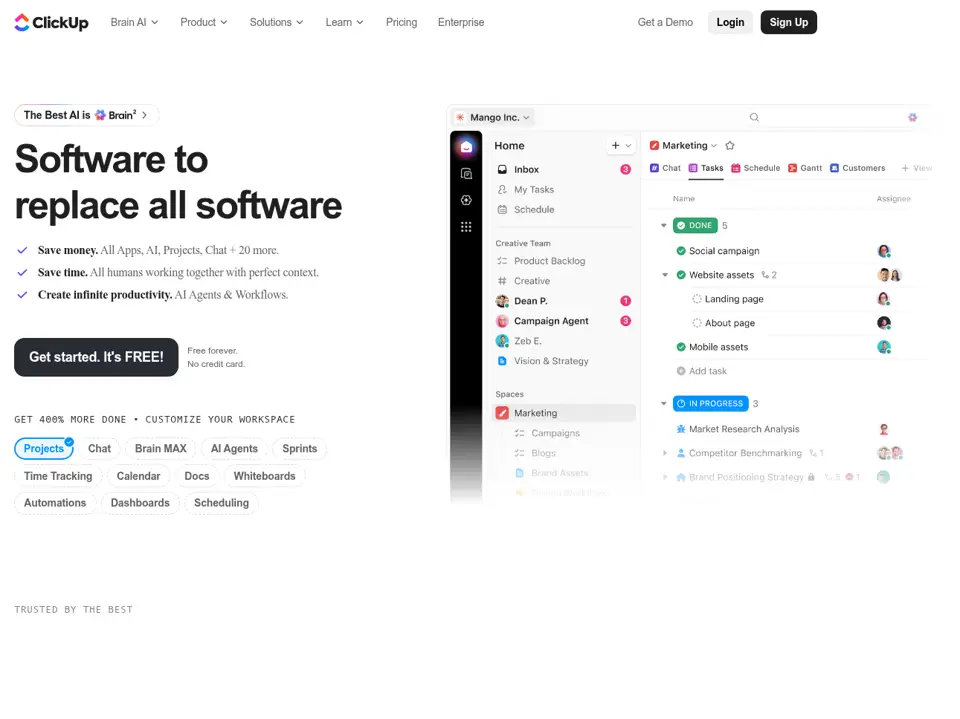Image resolution: width=960 pixels, height=719 pixels.
Task: Click Get started. It's FREE! button
Action: 96,357
